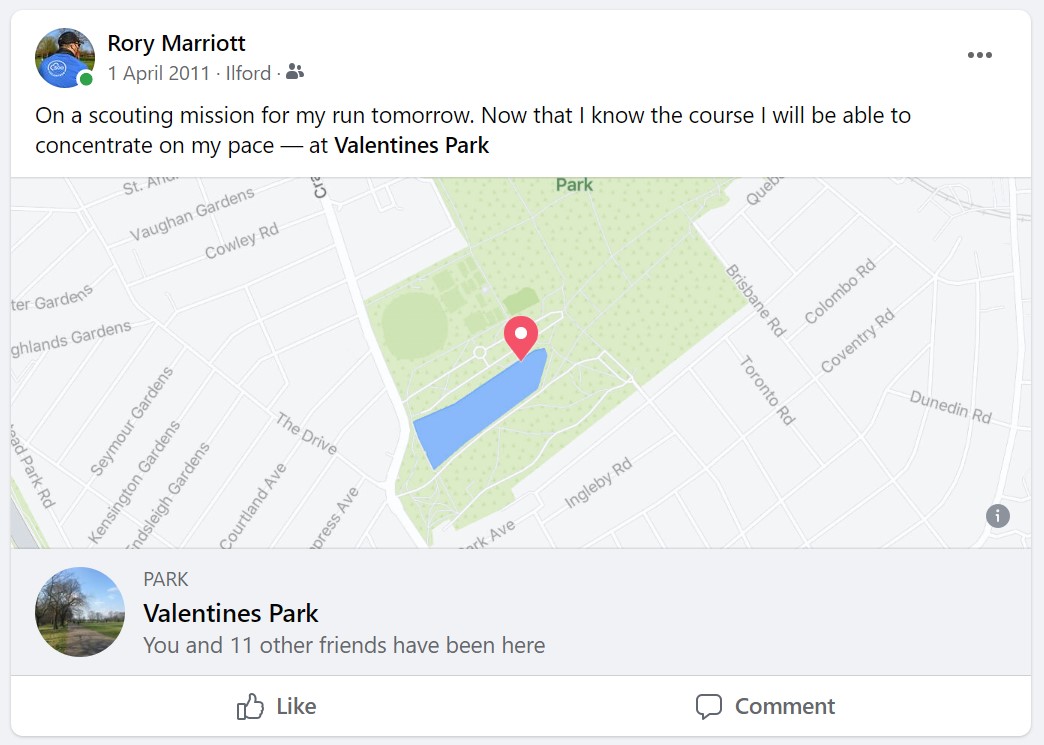1044x745 pixels.
Task: Open the Valentines Park photo thumbnail
Action: [x=80, y=612]
